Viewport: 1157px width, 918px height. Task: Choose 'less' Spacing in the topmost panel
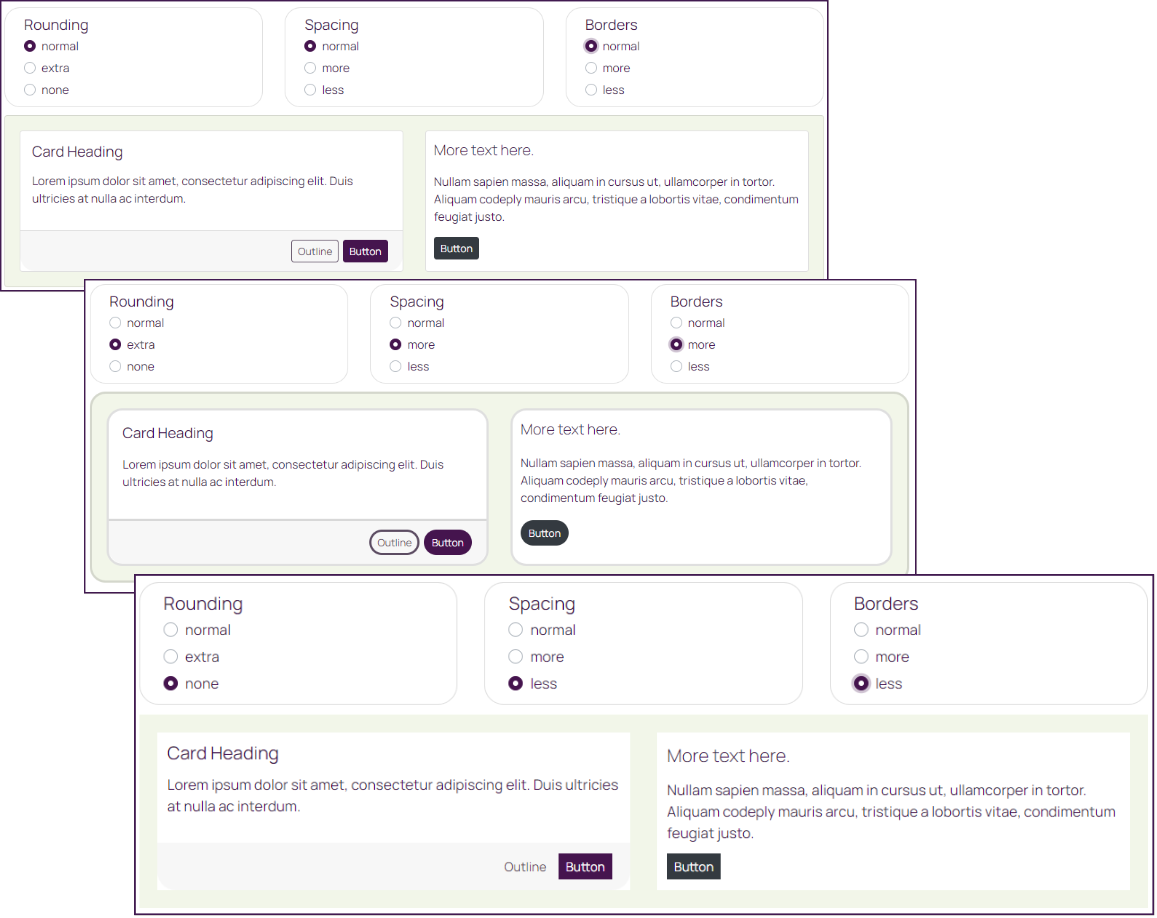coord(310,90)
